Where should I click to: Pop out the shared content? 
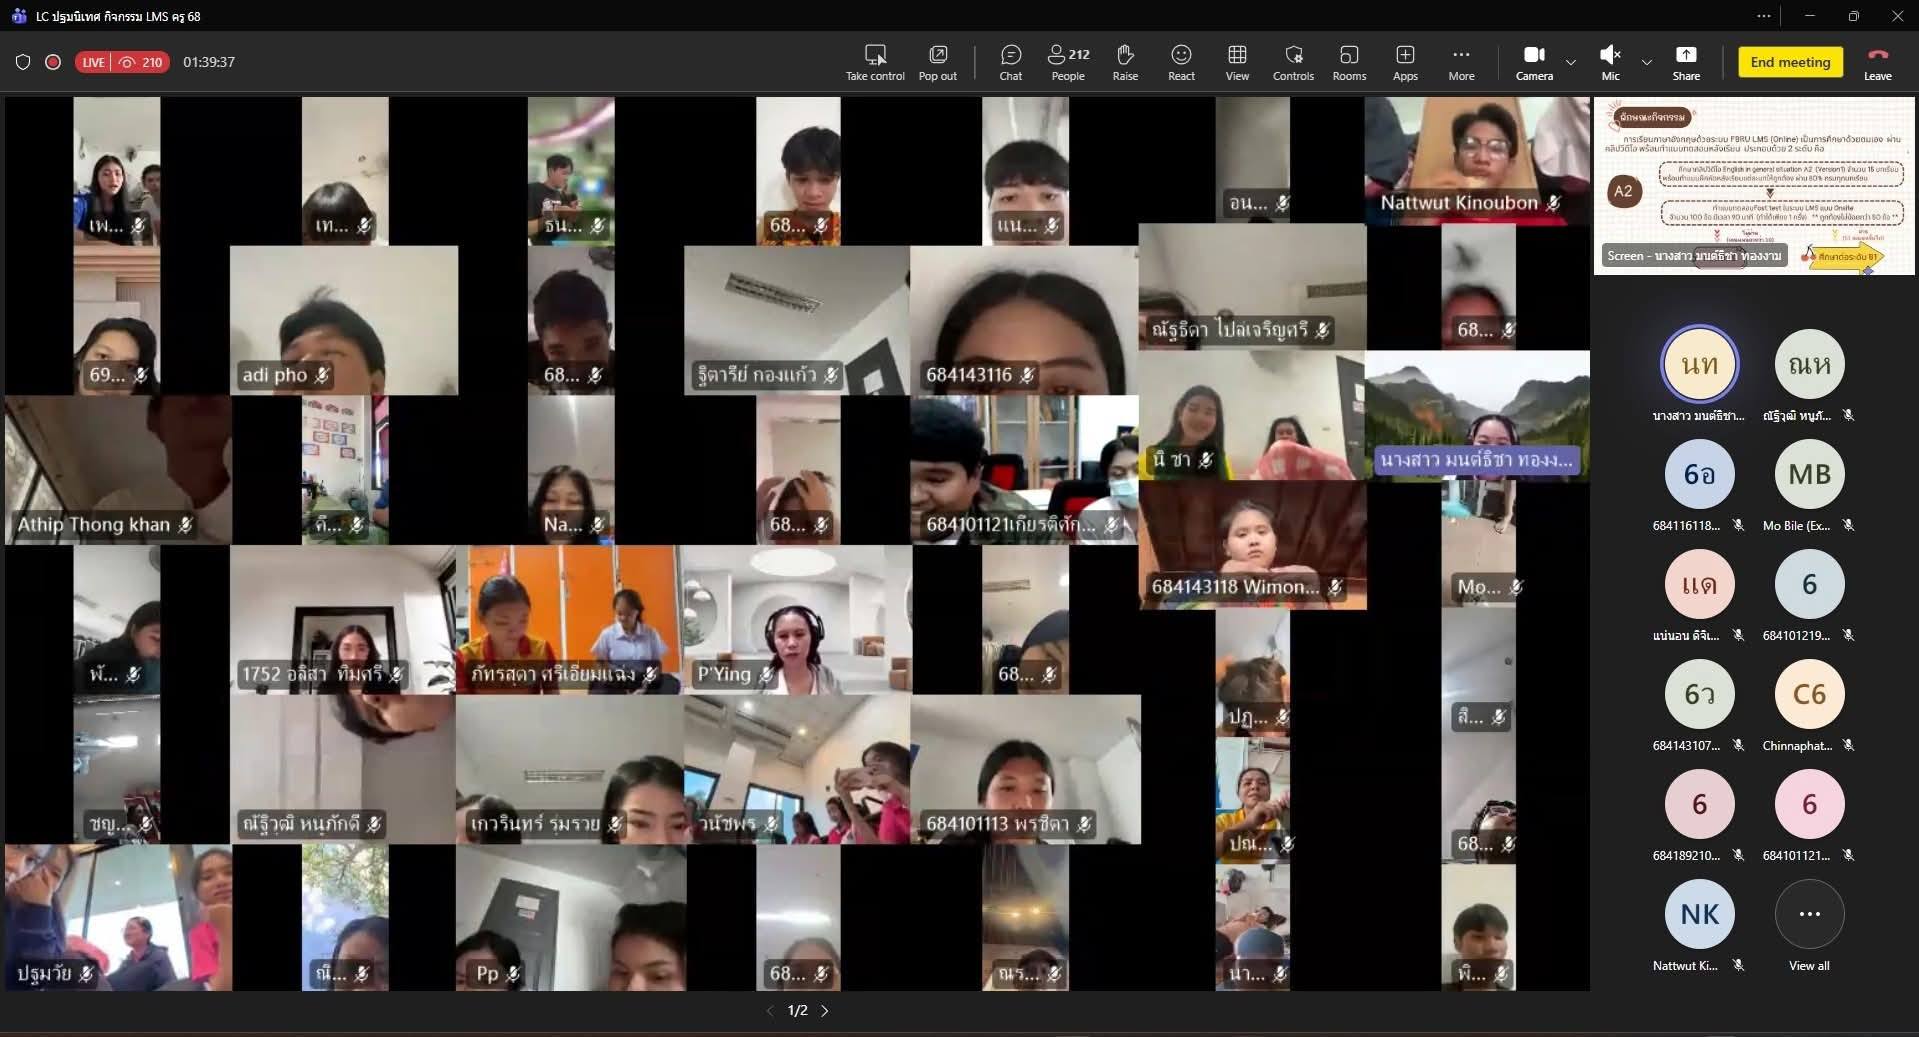click(x=937, y=61)
